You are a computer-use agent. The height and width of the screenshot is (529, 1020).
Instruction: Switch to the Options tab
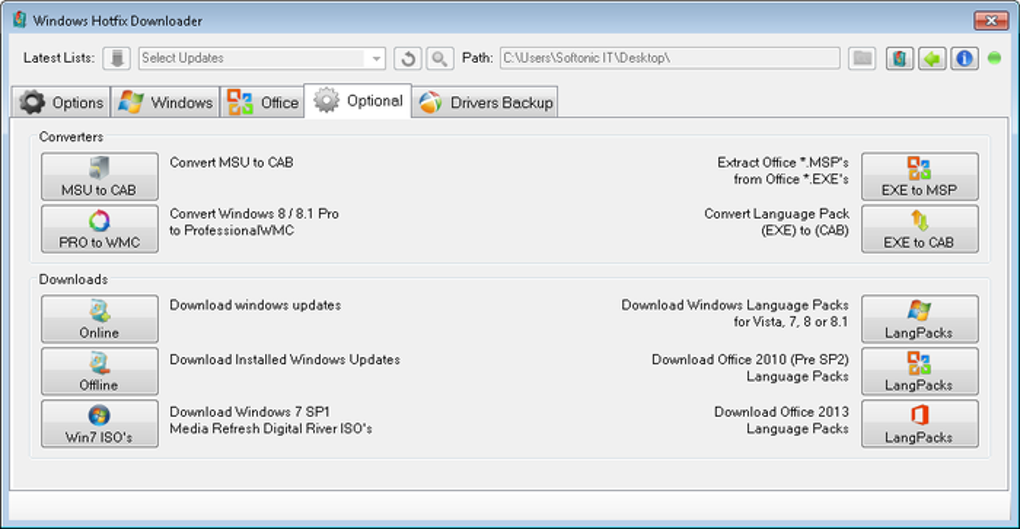(61, 102)
